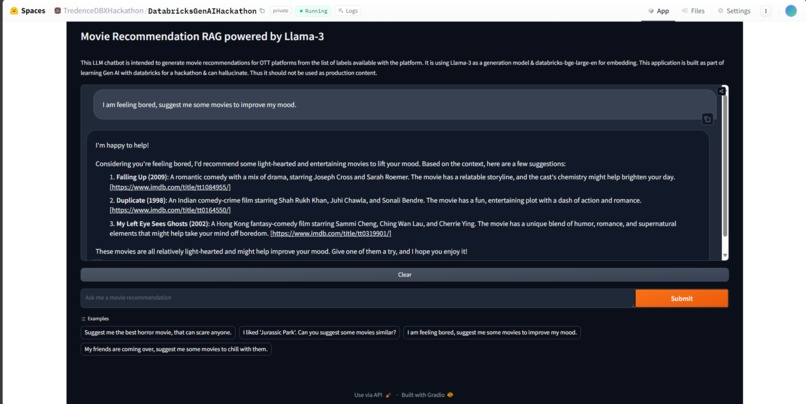Screen dimensions: 806x404
Task: Open the Files tab
Action: click(693, 11)
